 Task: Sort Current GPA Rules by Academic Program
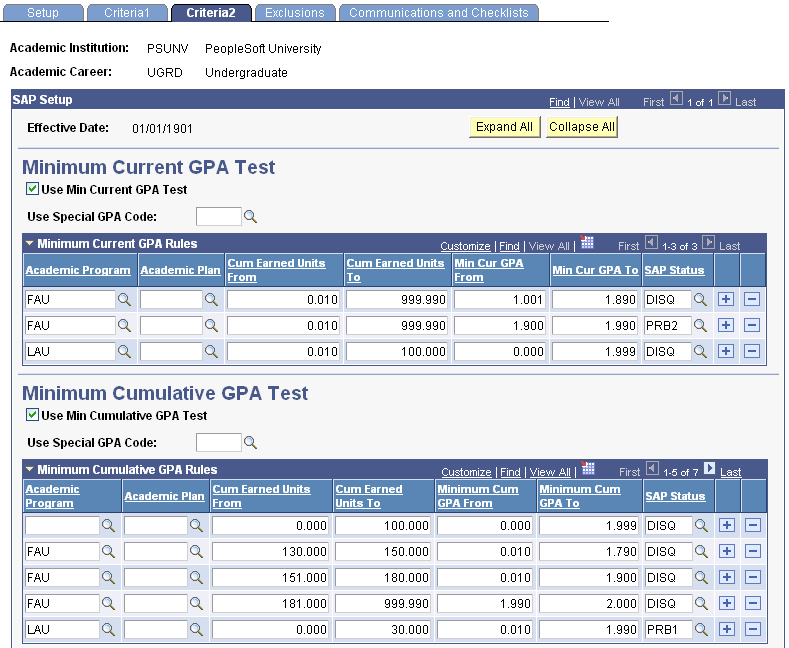[78, 270]
